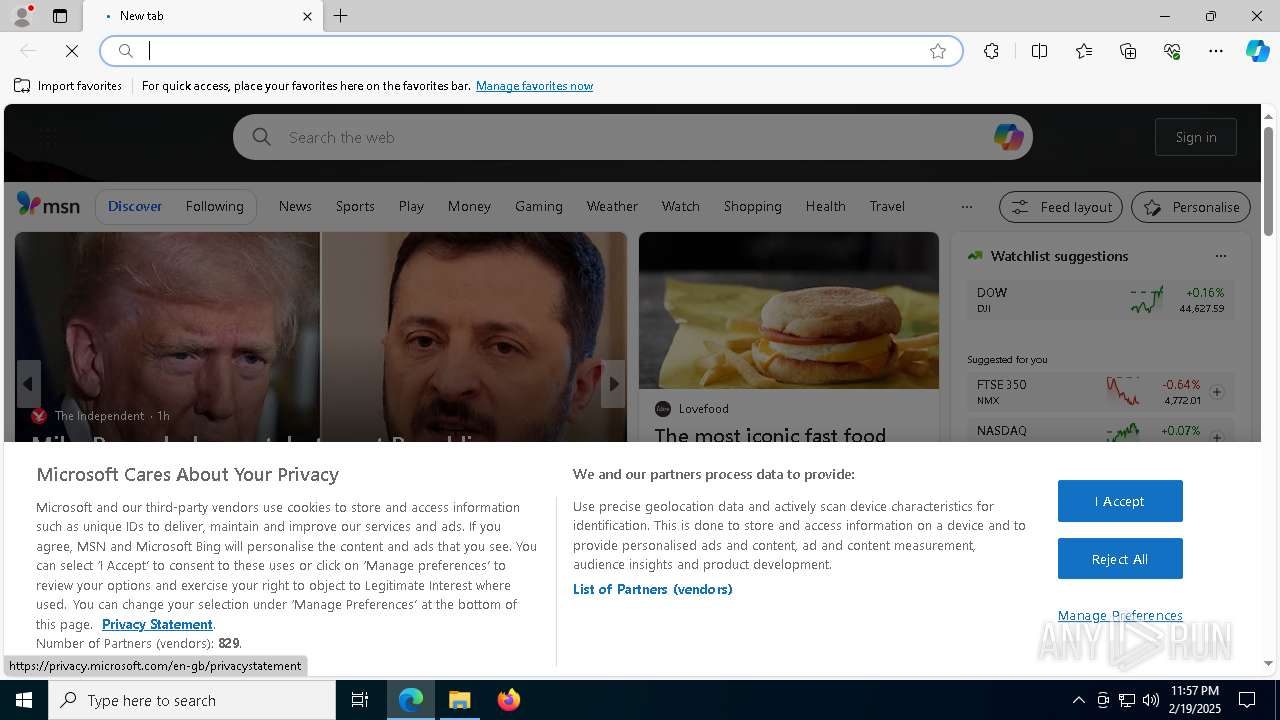Screen dimensions: 1280x720
Task: Open the Windows Start menu
Action: 24,700
